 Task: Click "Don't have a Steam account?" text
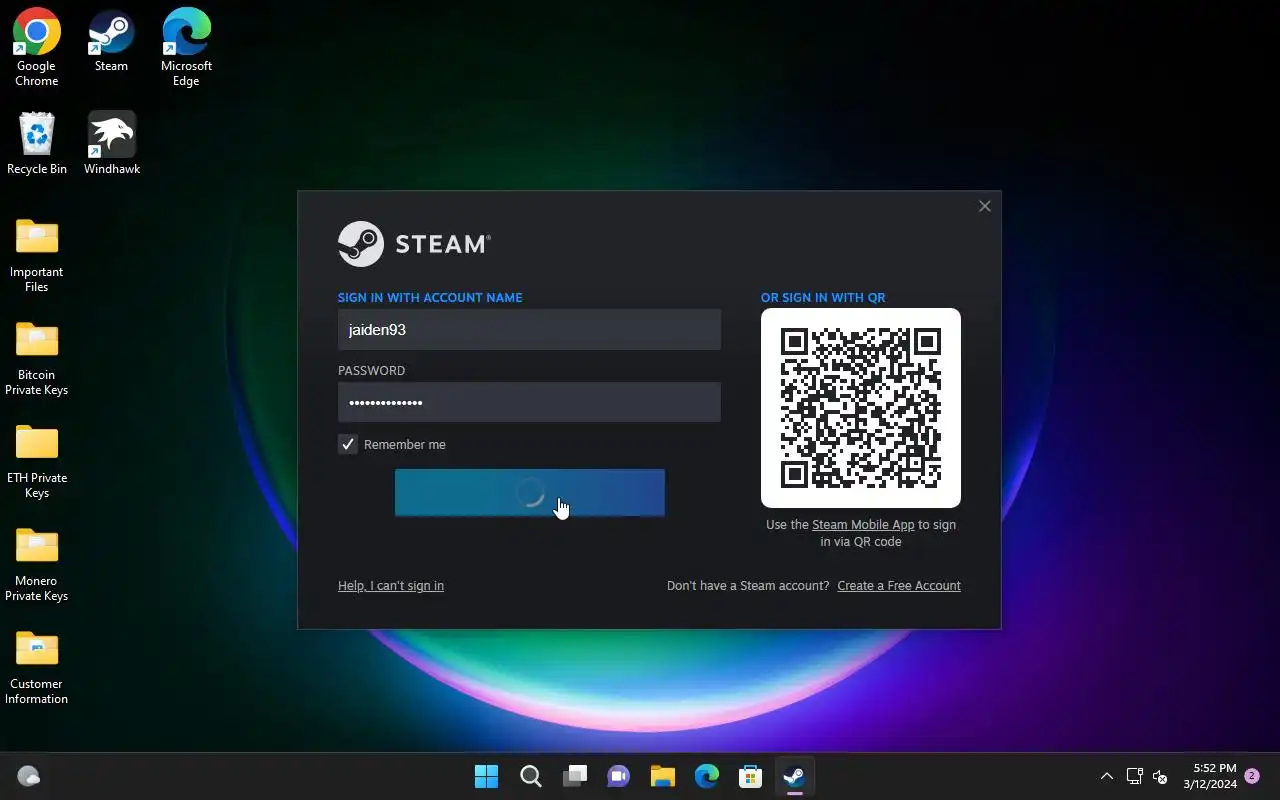pyautogui.click(x=748, y=586)
